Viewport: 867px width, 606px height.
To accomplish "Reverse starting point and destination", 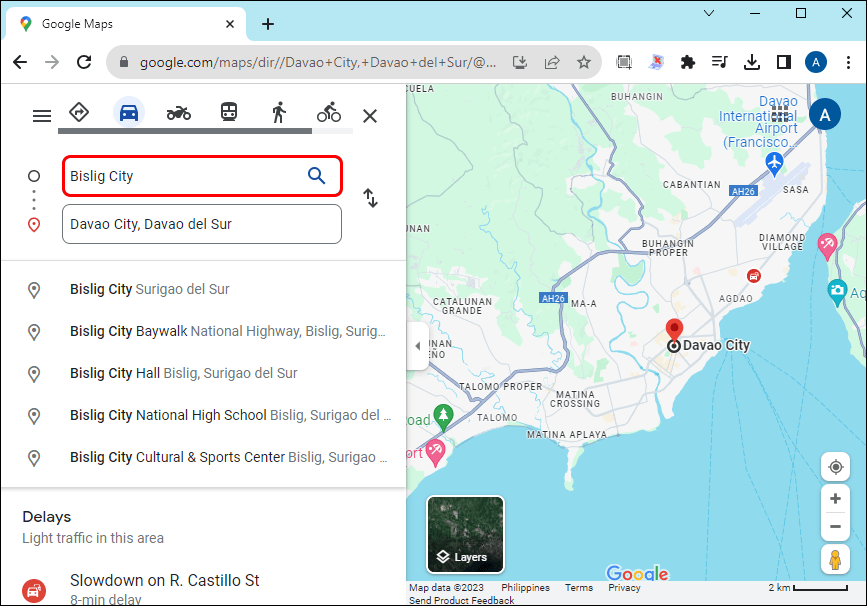I will click(370, 198).
